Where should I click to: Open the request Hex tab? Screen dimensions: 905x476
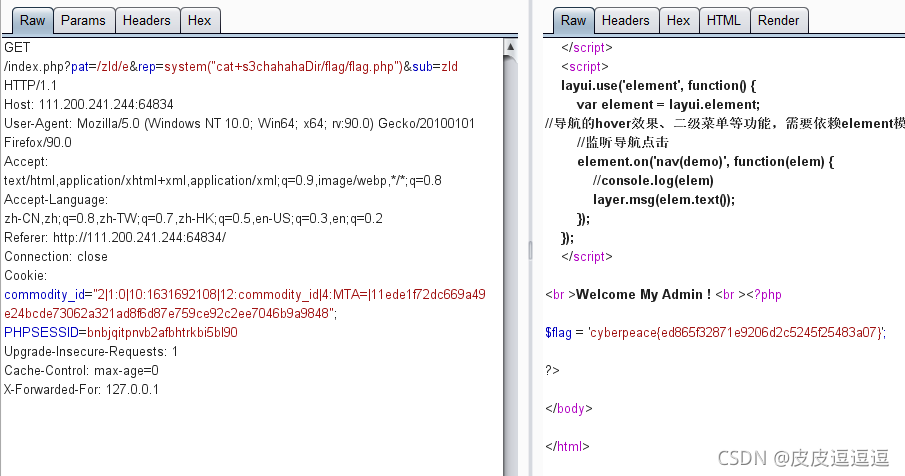coord(199,21)
